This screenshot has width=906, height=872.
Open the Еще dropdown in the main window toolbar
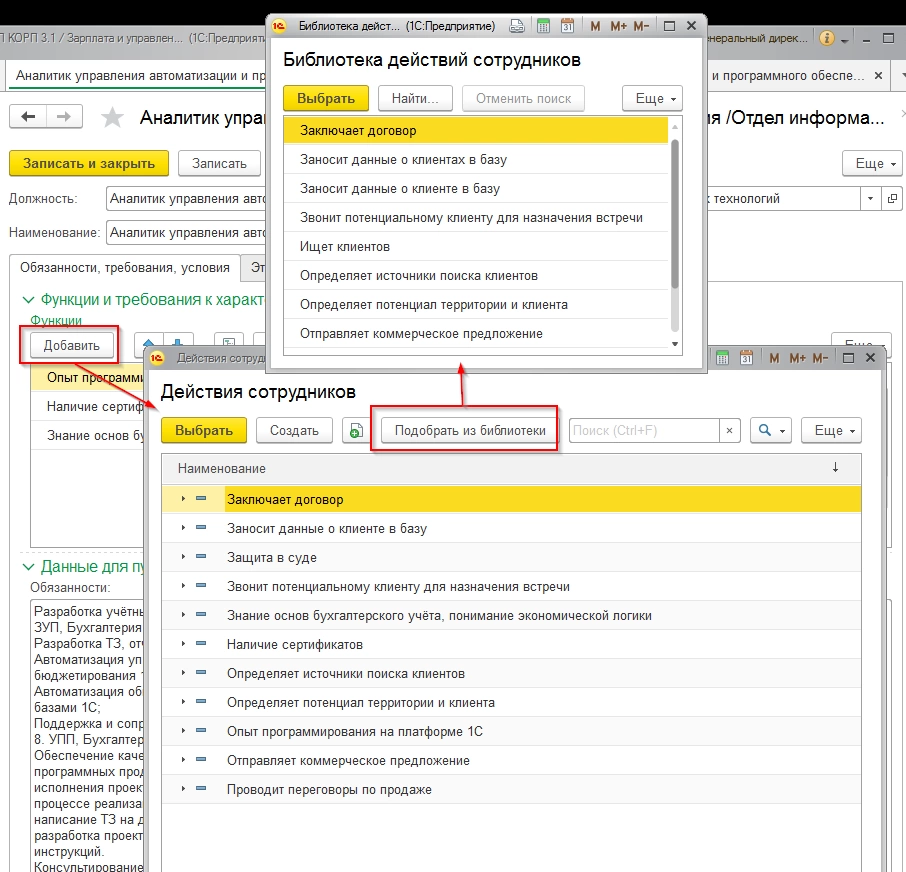(872, 164)
